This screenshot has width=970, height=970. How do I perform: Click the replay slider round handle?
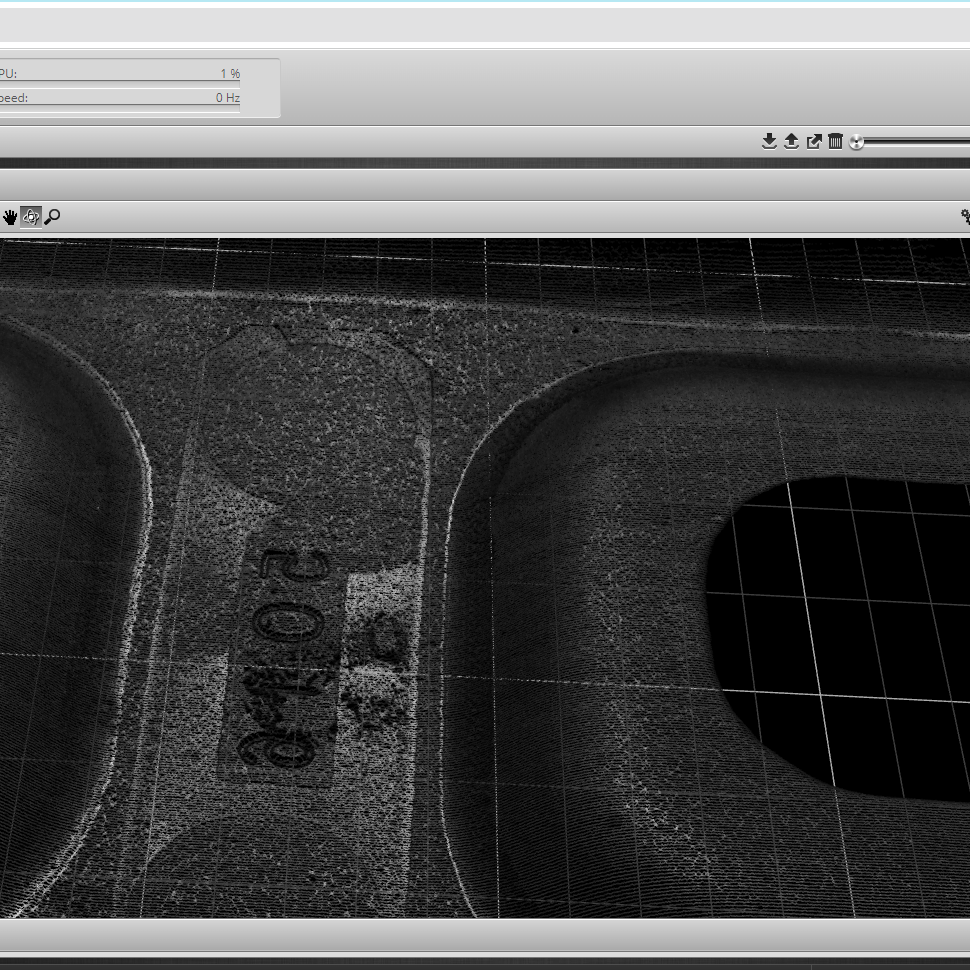click(x=856, y=142)
